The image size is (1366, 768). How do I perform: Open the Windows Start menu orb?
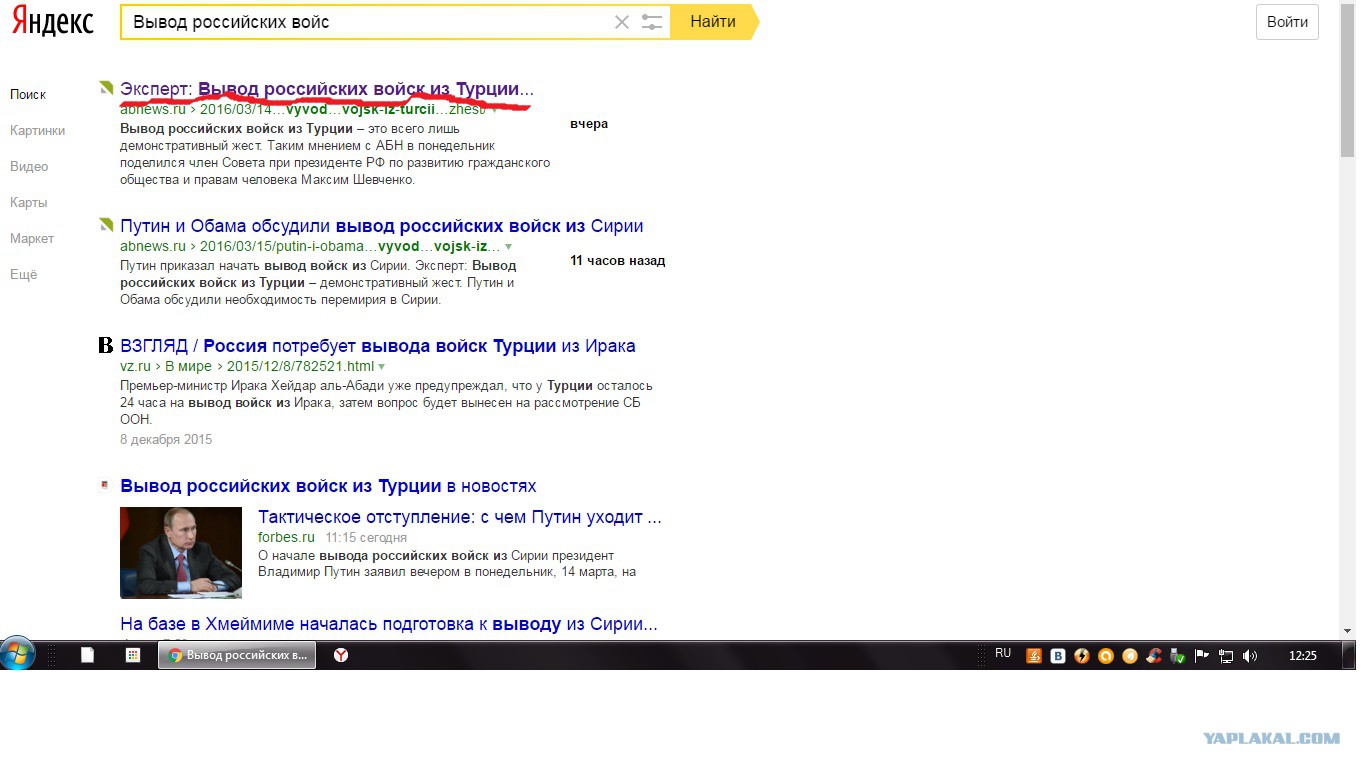tap(17, 654)
